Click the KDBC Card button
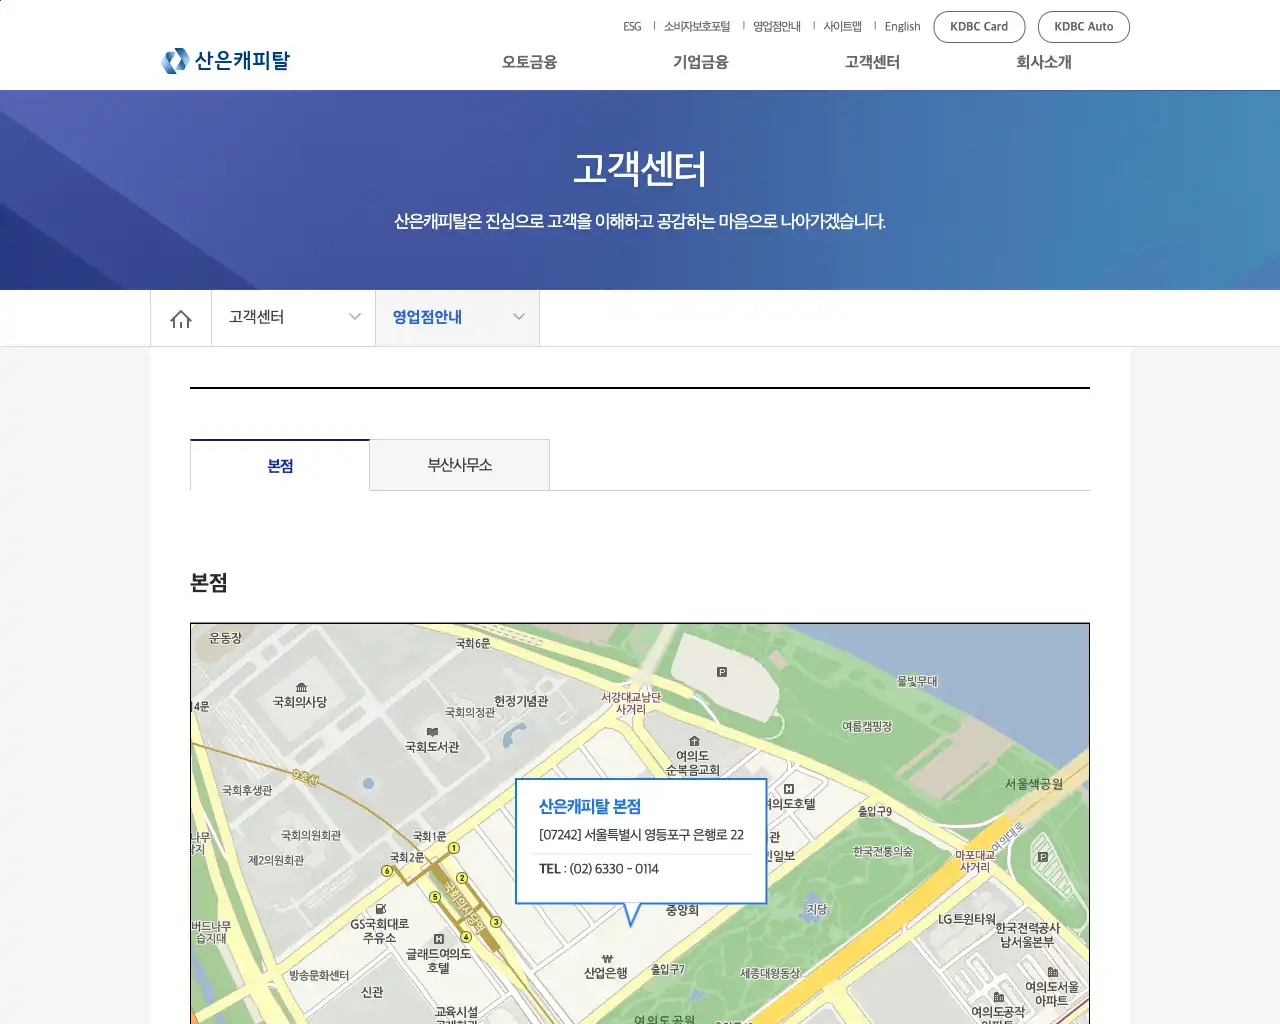 click(x=979, y=27)
